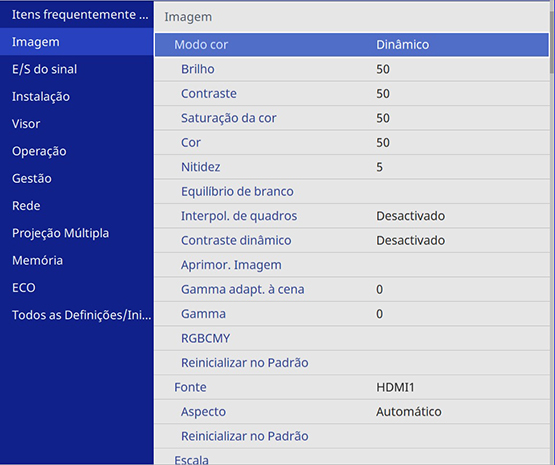The image size is (555, 465).
Task: Open the Modo cor Dinâmico setting
Action: tap(352, 45)
